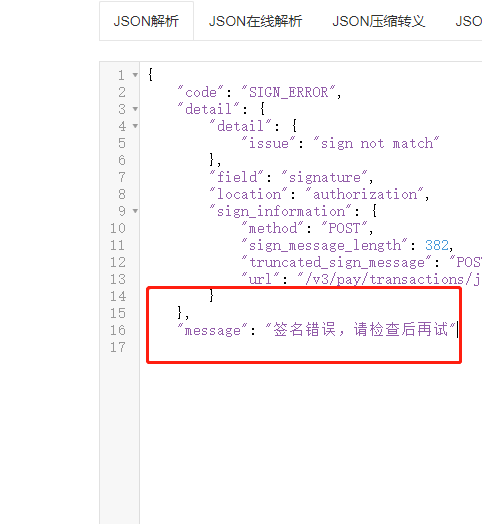The image size is (482, 524).
Task: Switch to the JSON在线解析 tab
Action: pyautogui.click(x=255, y=21)
